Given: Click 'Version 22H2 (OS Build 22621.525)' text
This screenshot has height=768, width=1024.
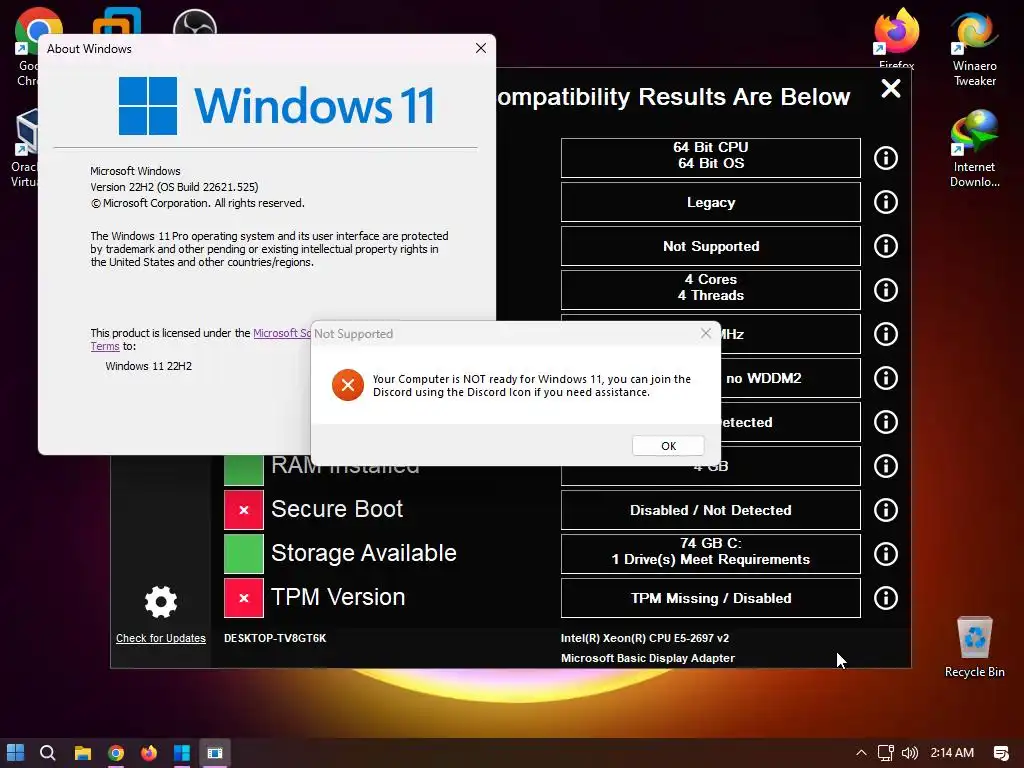Looking at the screenshot, I should (174, 187).
